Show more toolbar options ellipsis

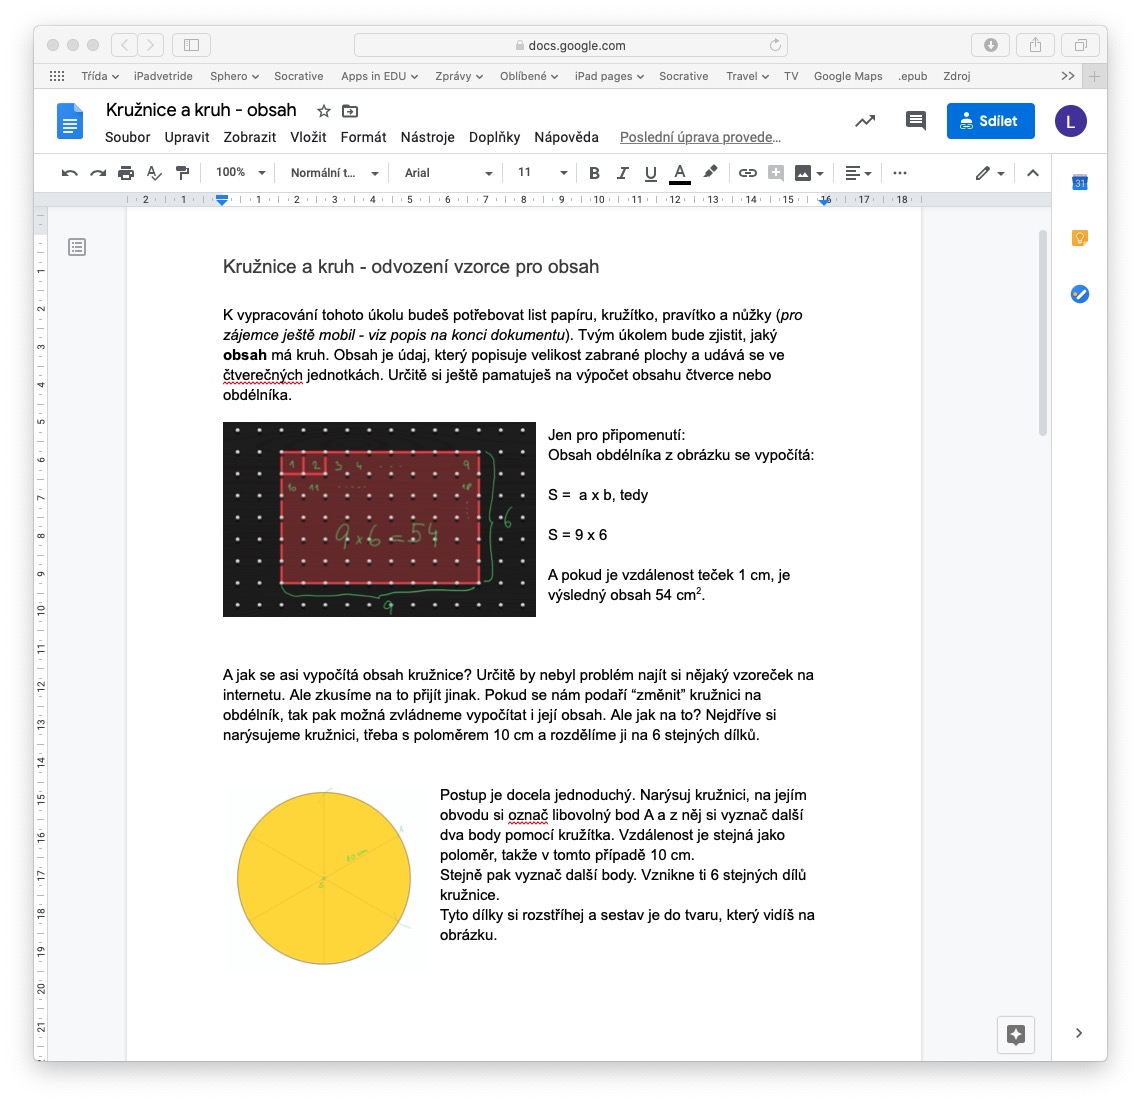coord(899,173)
